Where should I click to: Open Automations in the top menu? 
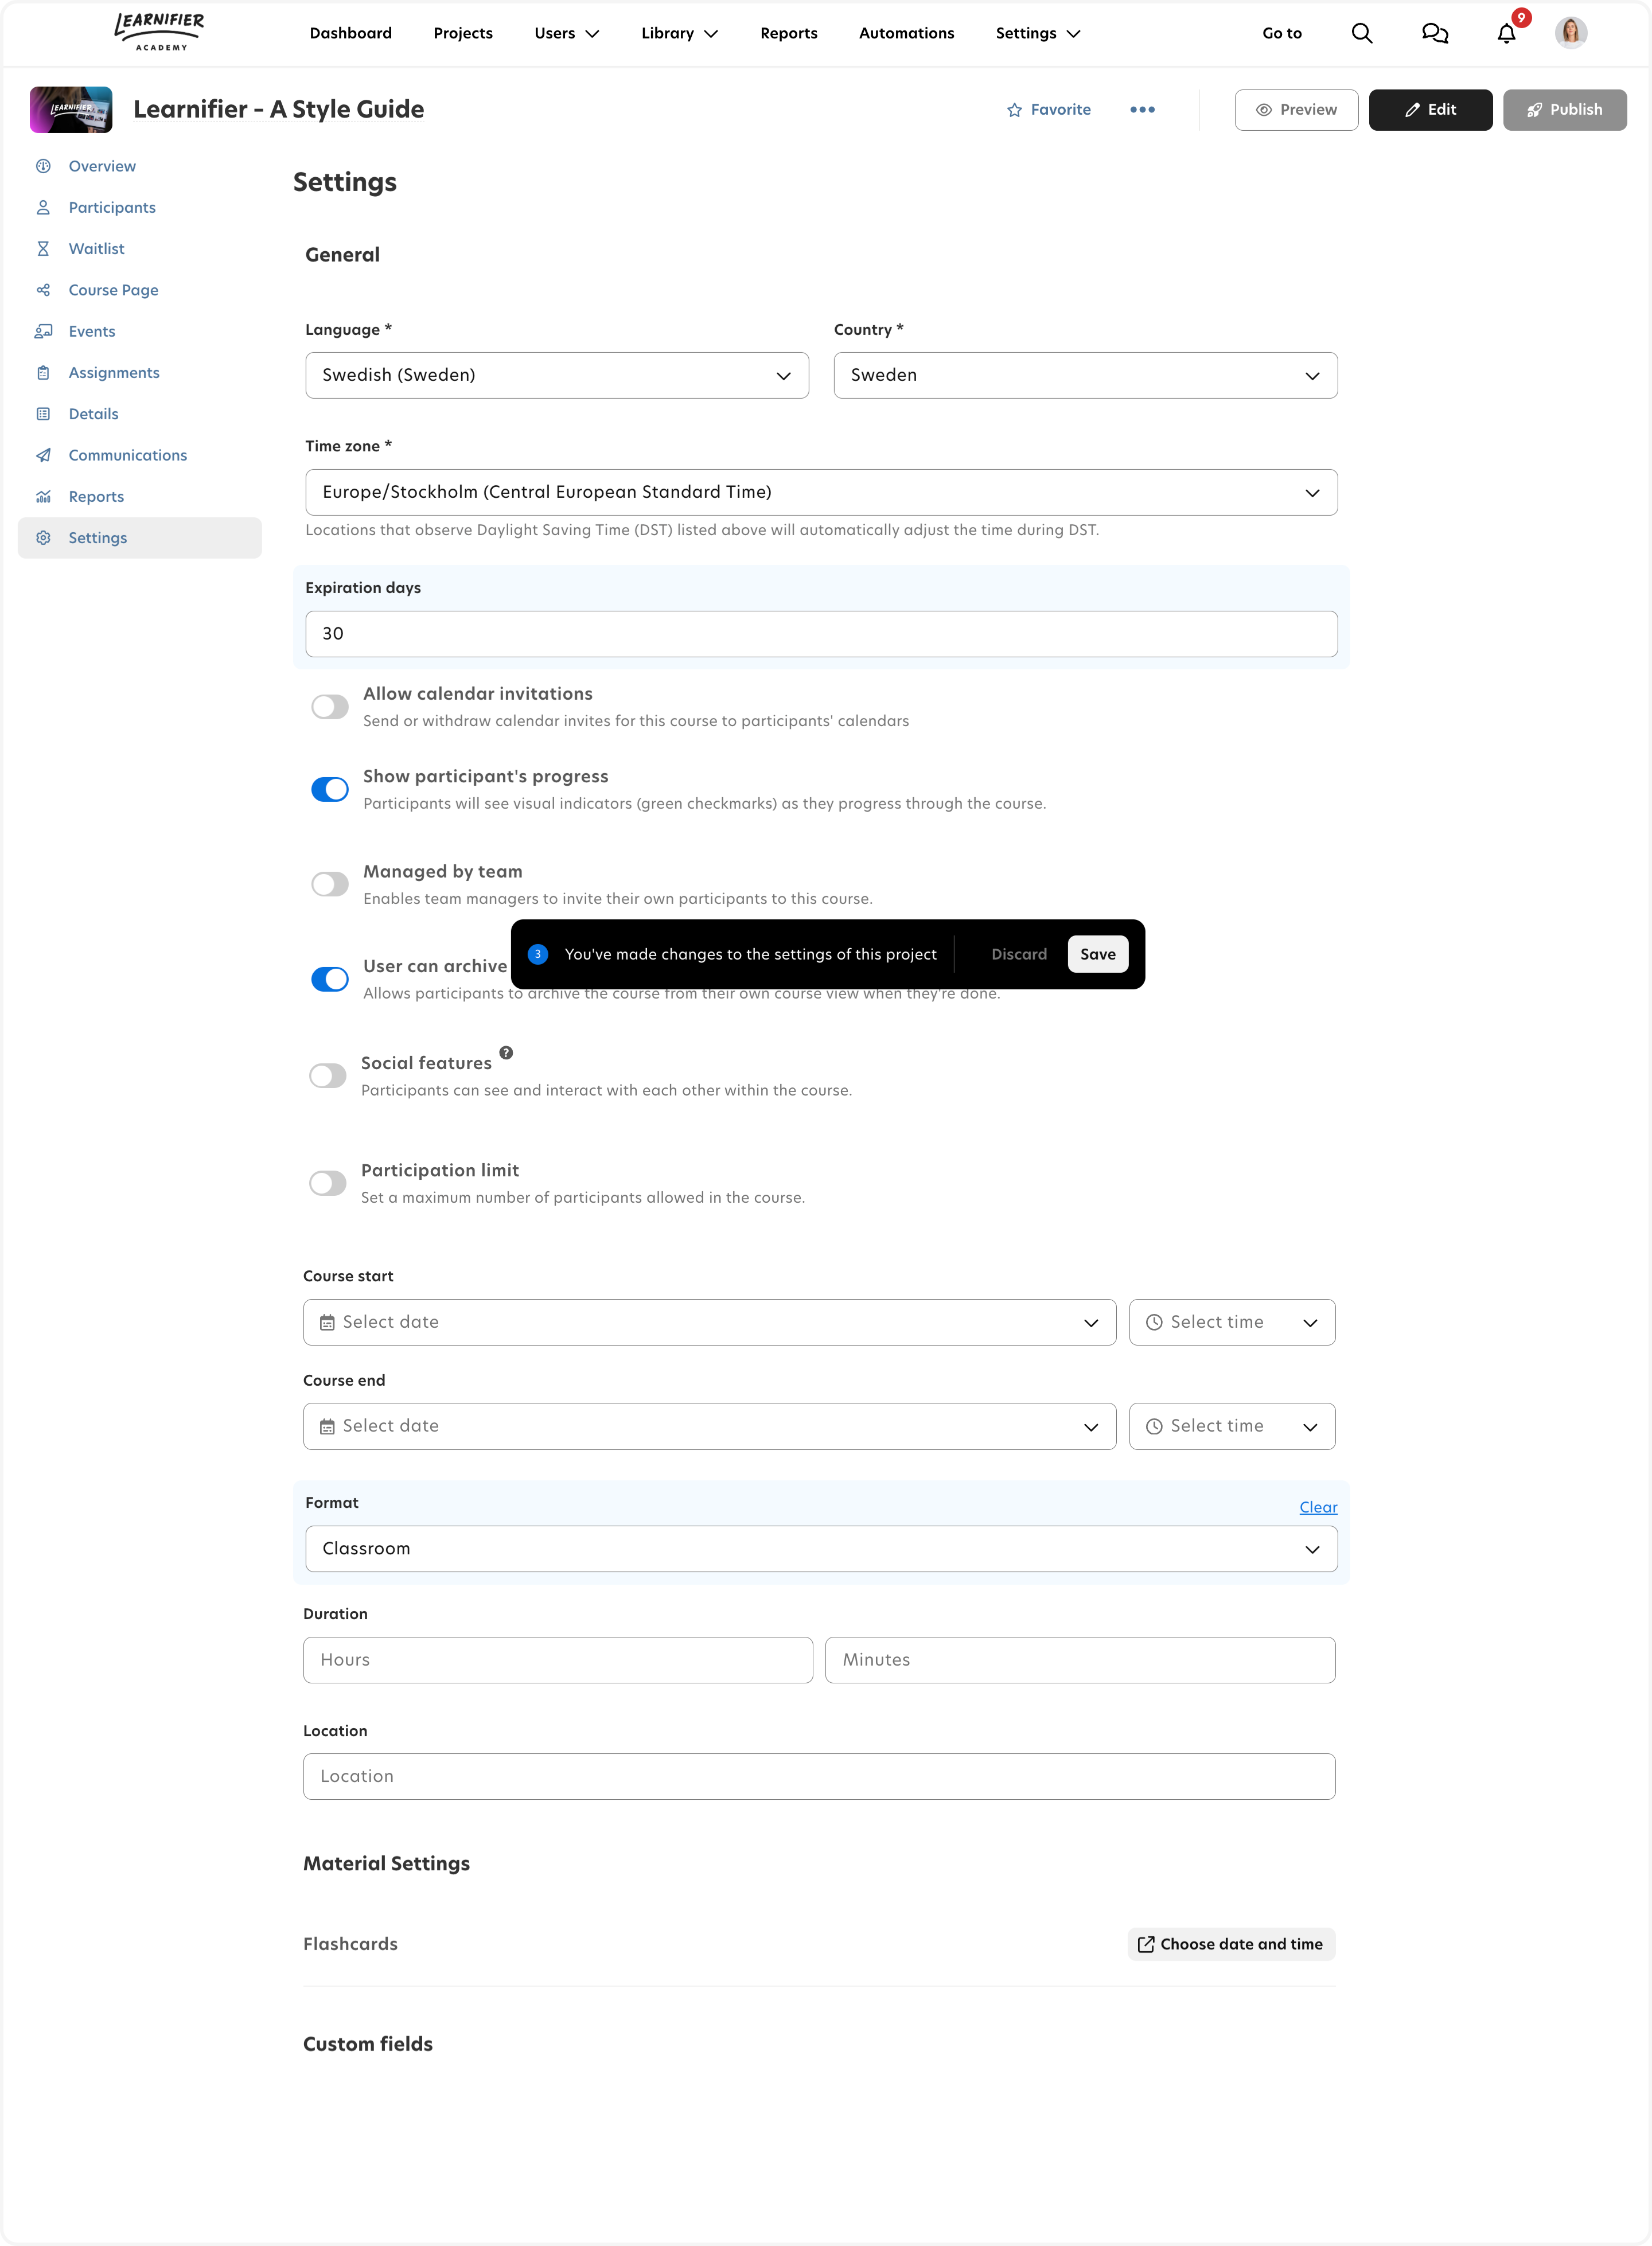906,33
